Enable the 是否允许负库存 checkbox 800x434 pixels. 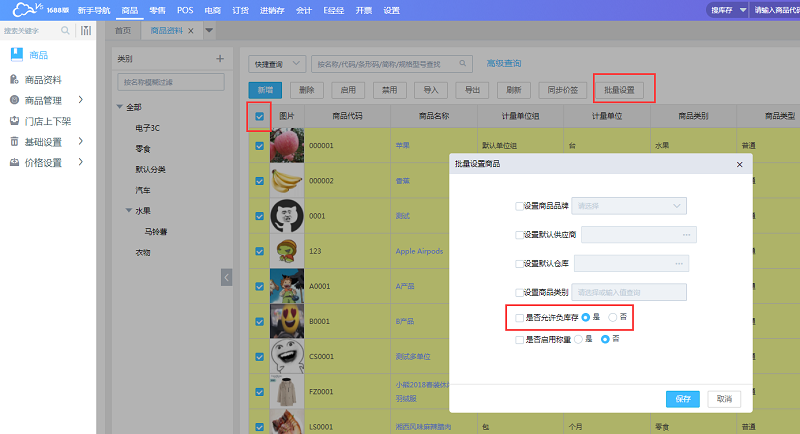point(519,318)
